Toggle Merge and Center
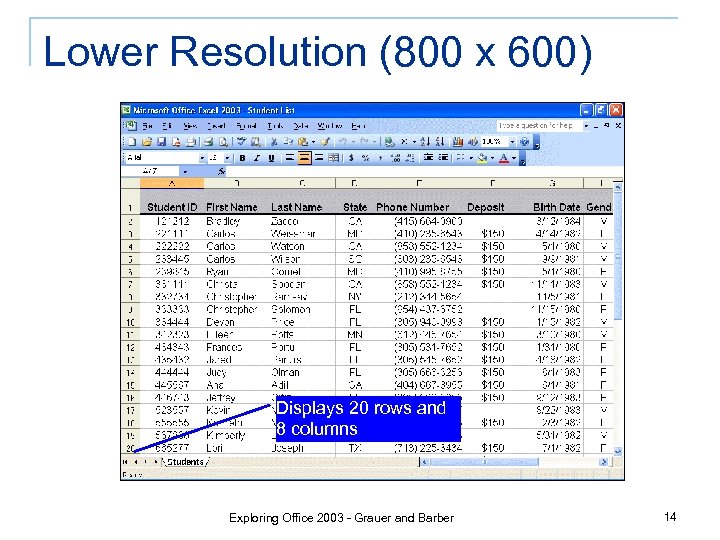This screenshot has height=540, width=720. pos(333,158)
